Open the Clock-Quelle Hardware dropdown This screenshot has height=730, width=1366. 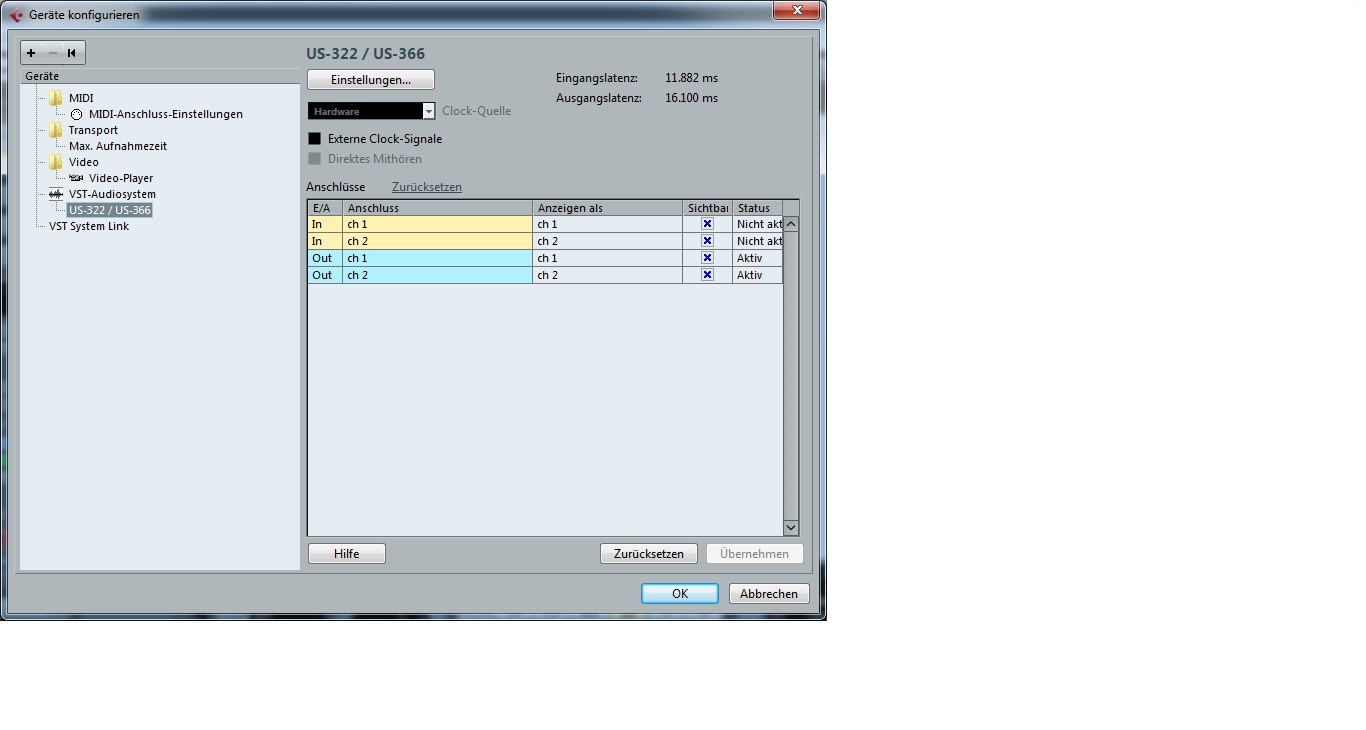(x=372, y=111)
